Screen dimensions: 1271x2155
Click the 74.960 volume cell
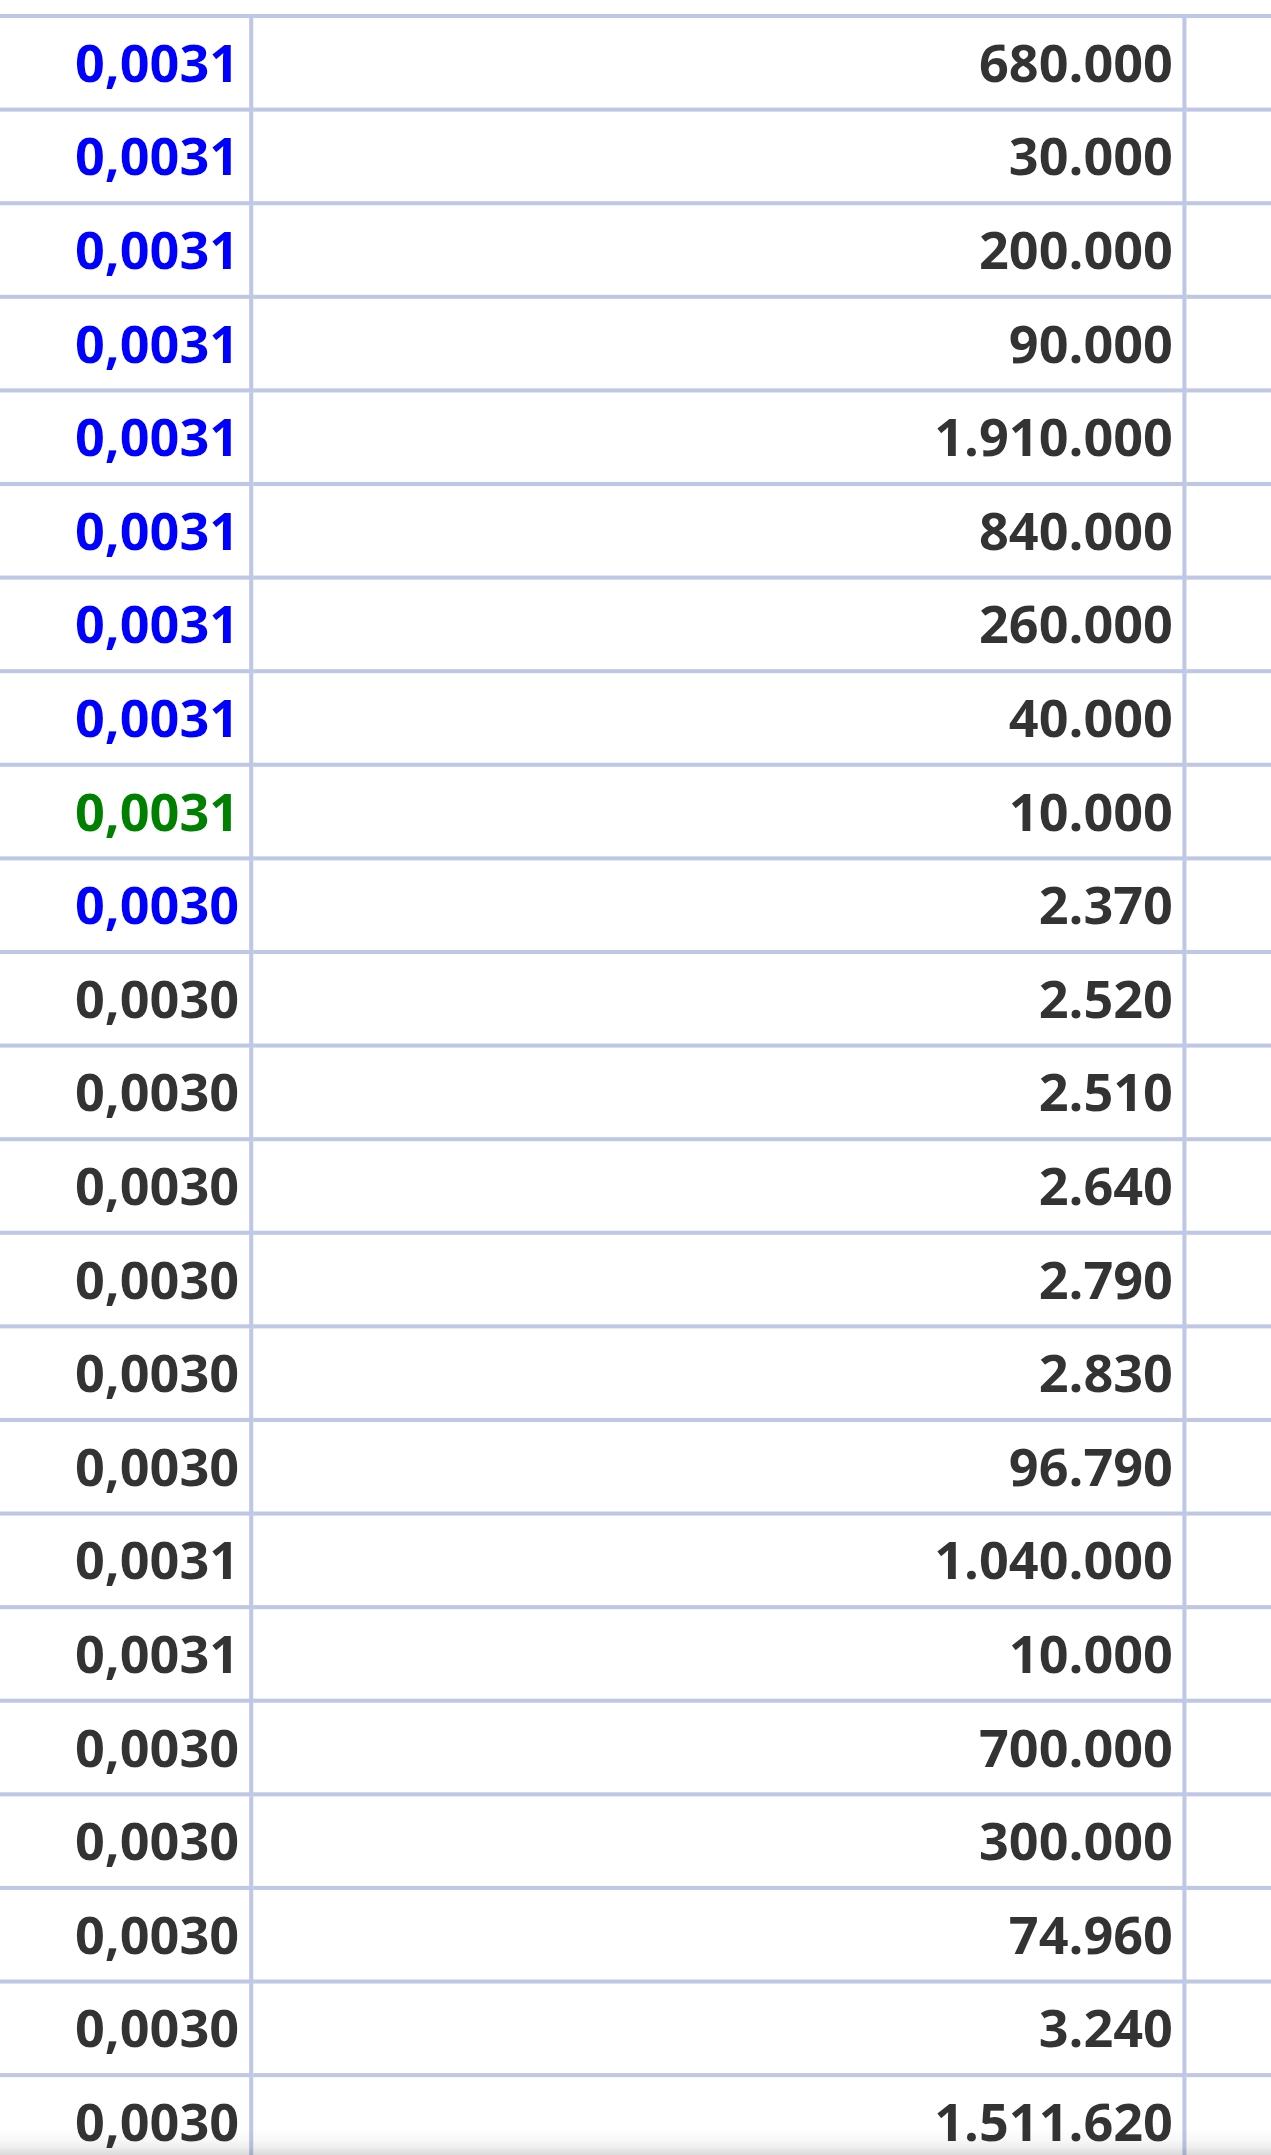(1090, 1936)
